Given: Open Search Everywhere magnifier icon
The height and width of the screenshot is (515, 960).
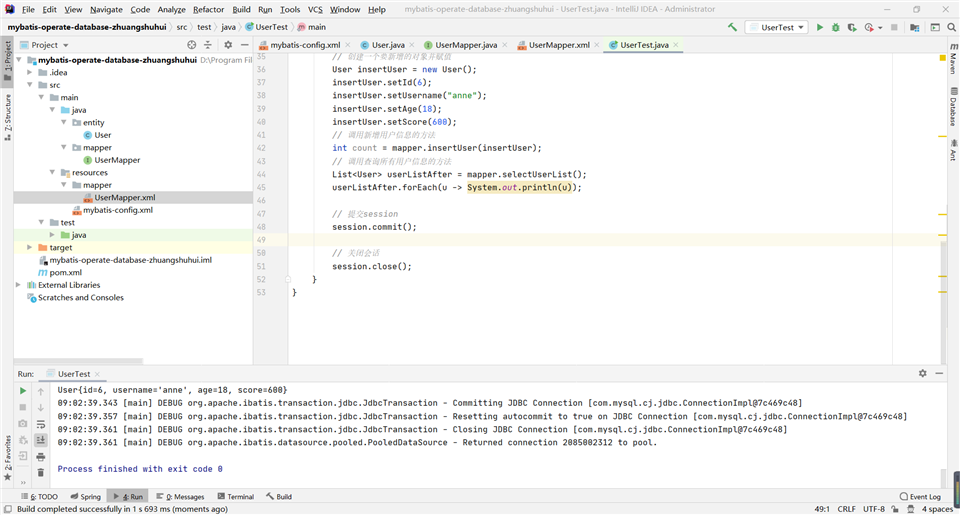Looking at the screenshot, I should (951, 27).
